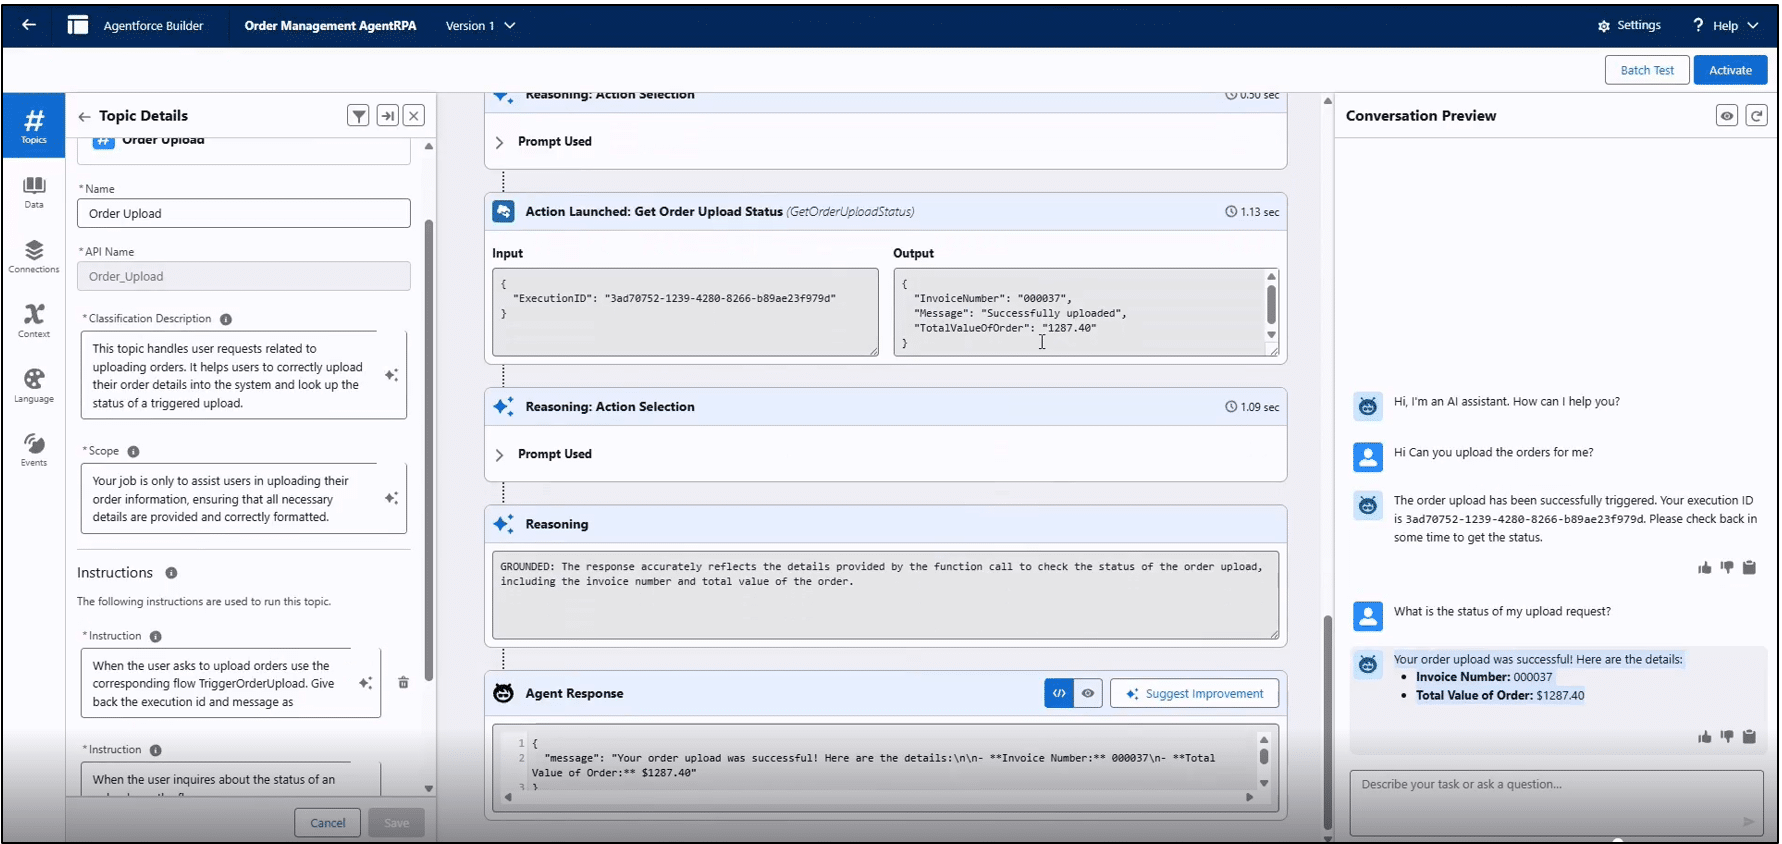Click the Batch Test button
1782x844 pixels.
point(1647,70)
